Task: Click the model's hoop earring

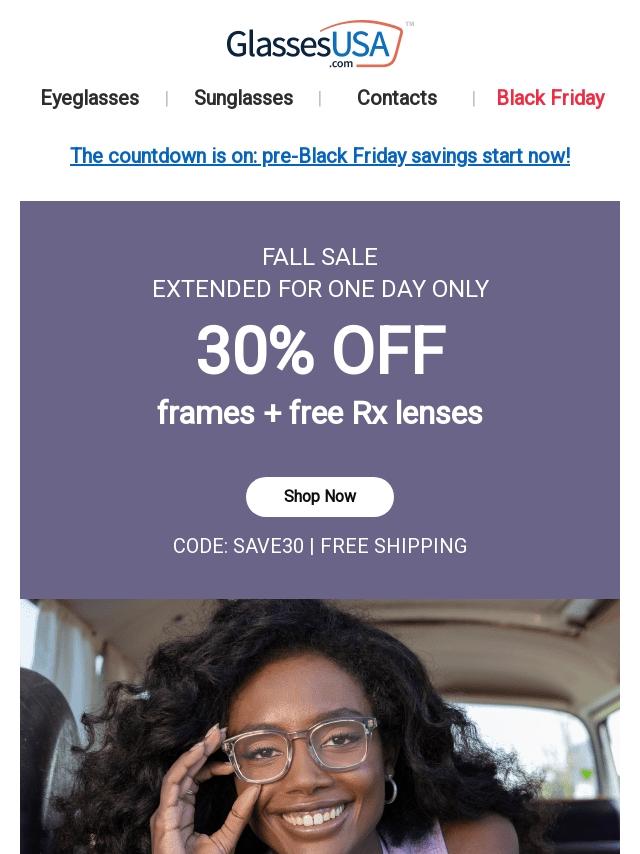Action: (390, 789)
